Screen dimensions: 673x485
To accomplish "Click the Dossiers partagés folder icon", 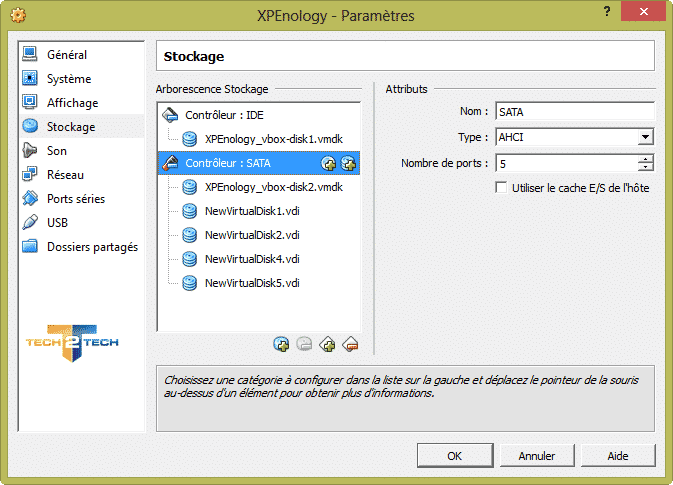I will 30,246.
